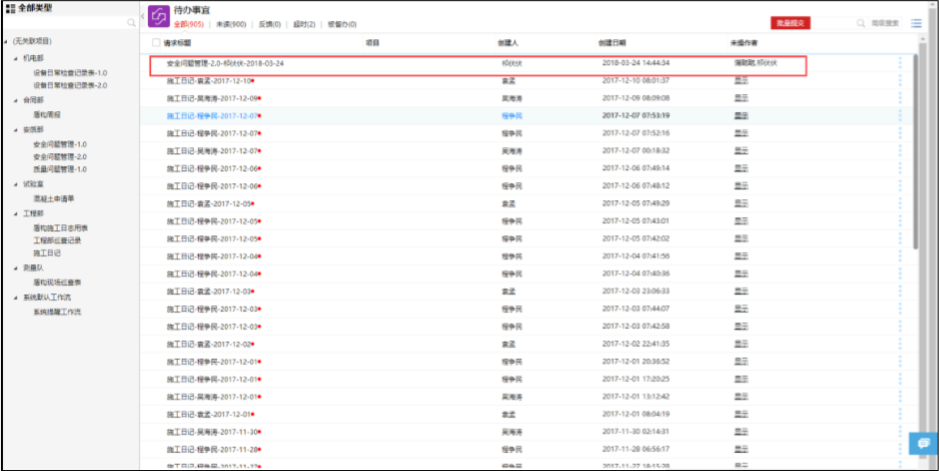Click the grid icon beside 全部类型
Screen dimensions: 939x471
10,8
